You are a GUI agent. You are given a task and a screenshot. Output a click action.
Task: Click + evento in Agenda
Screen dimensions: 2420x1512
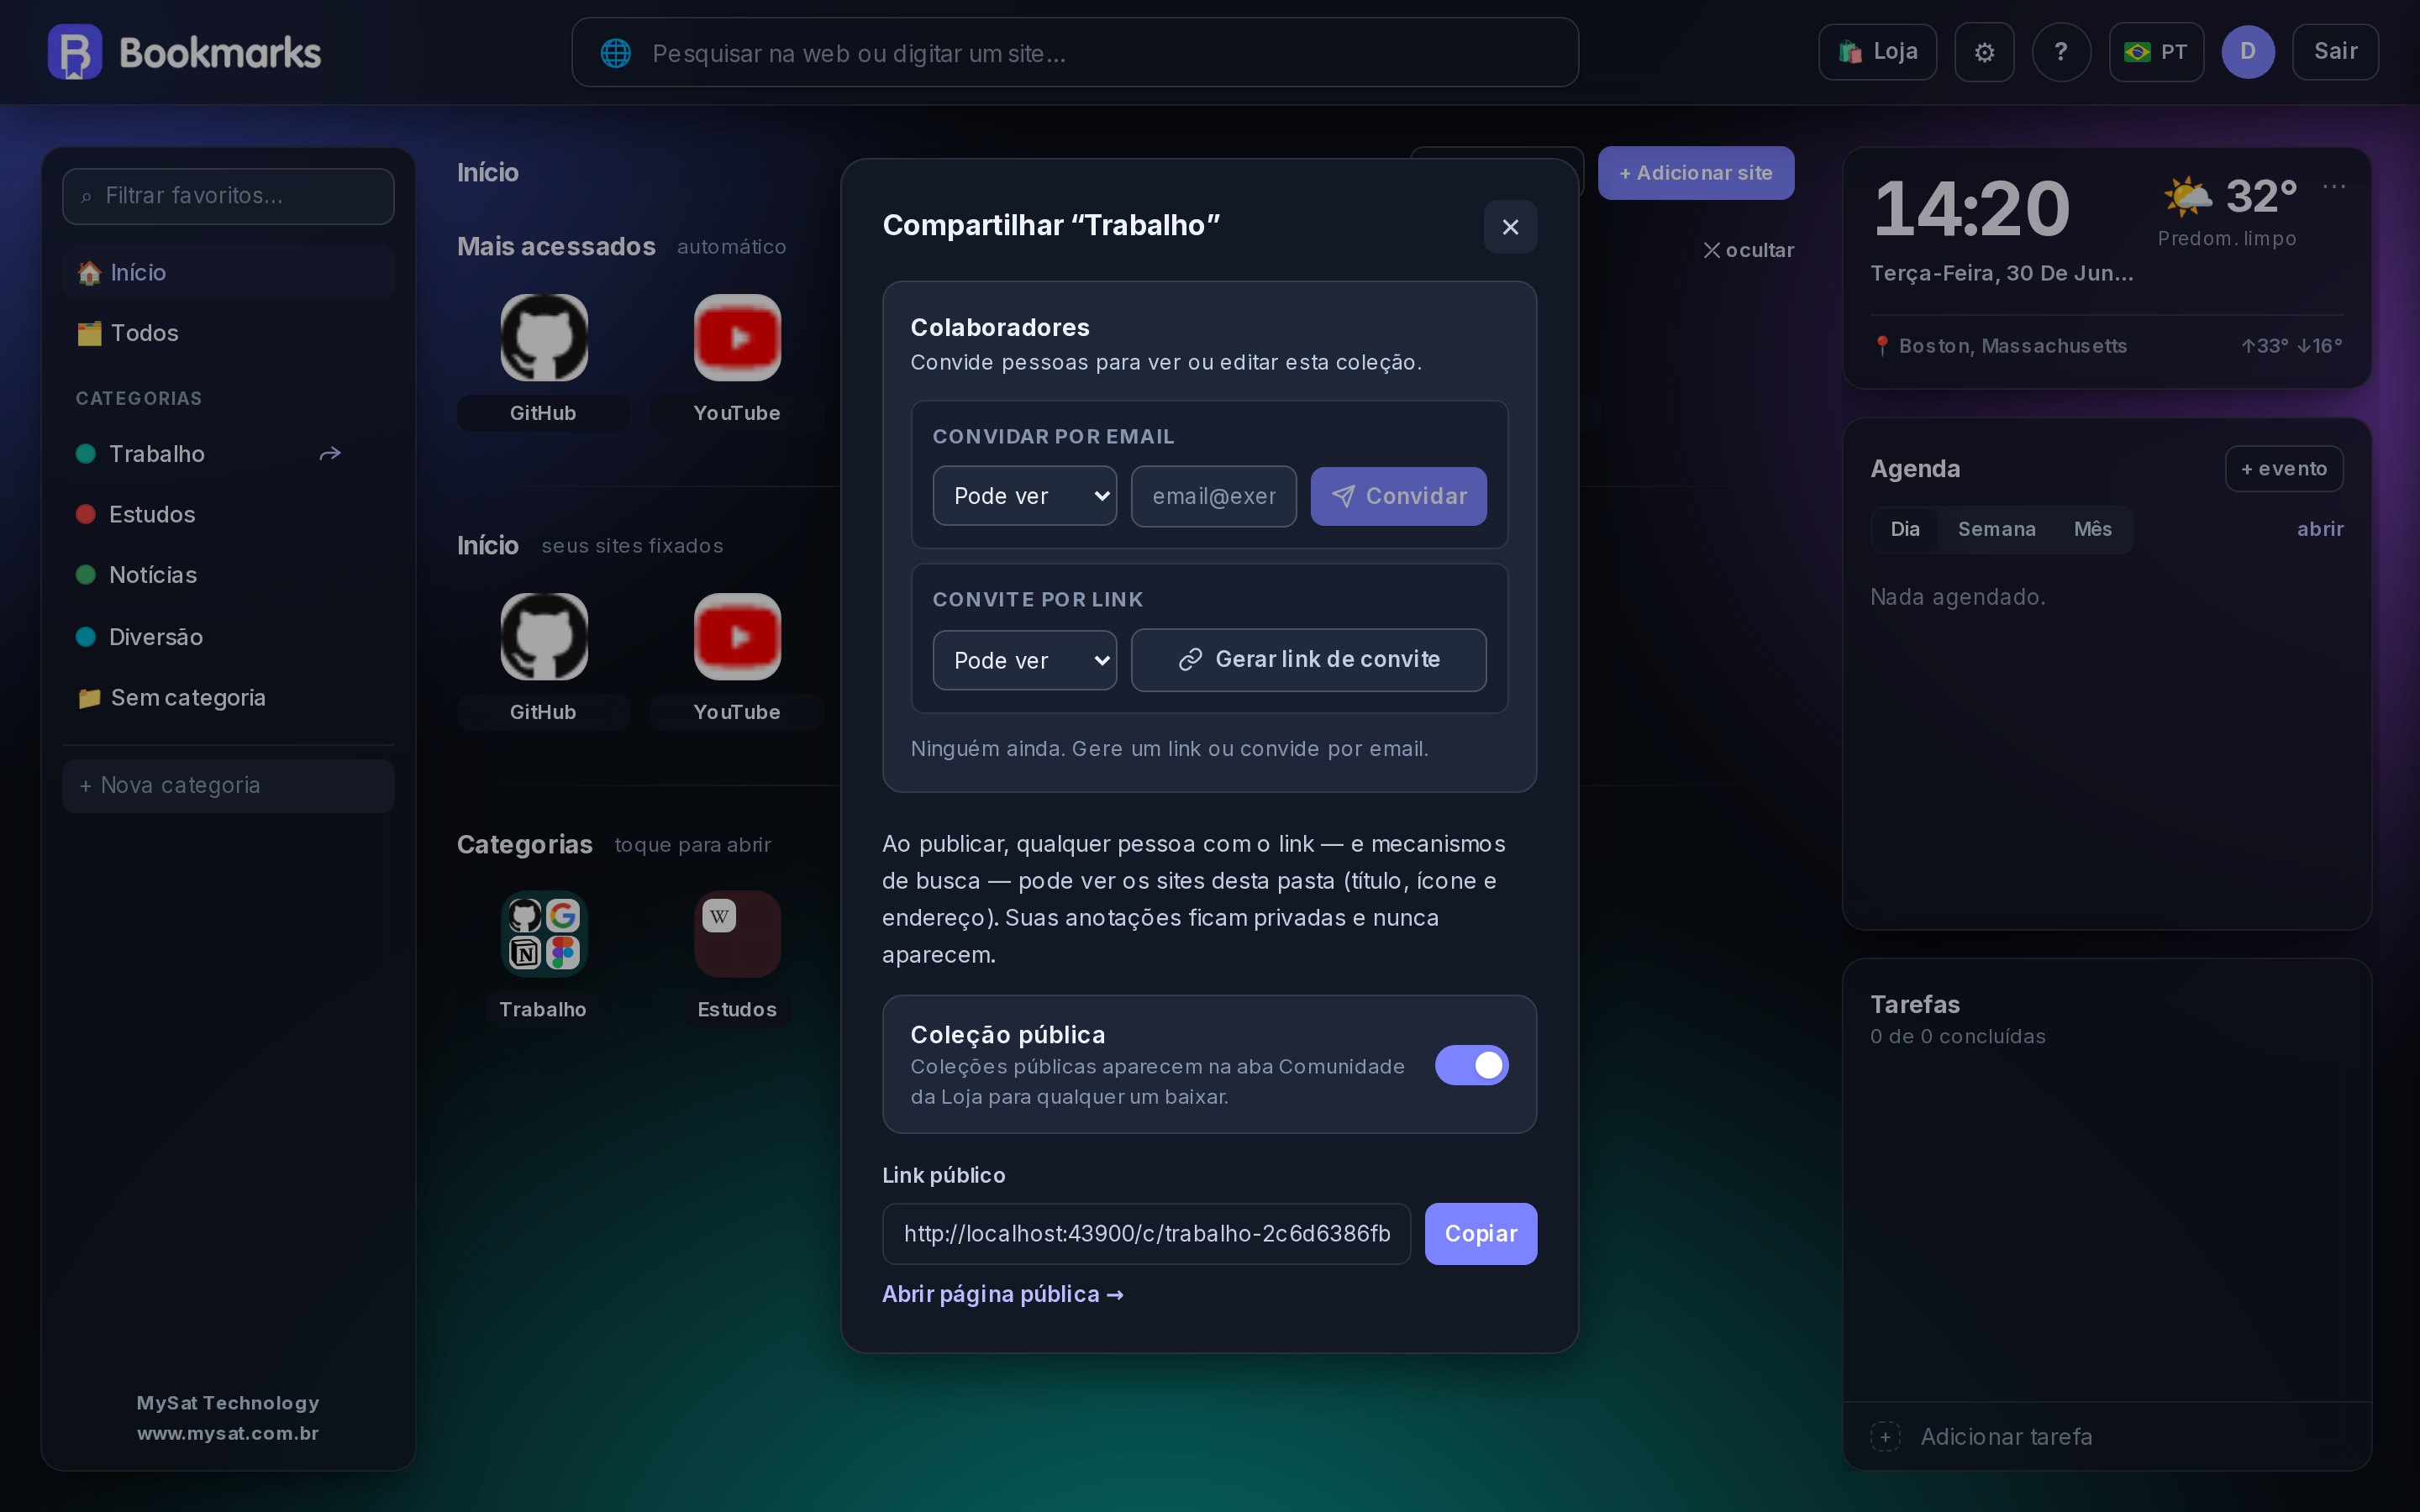pyautogui.click(x=2284, y=469)
